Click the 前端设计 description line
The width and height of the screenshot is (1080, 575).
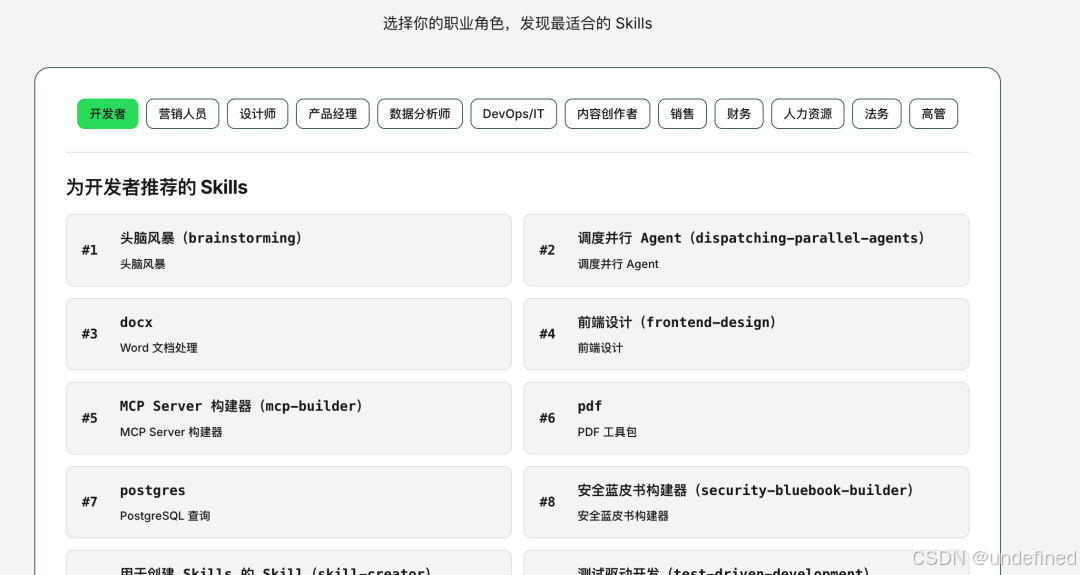(x=600, y=348)
